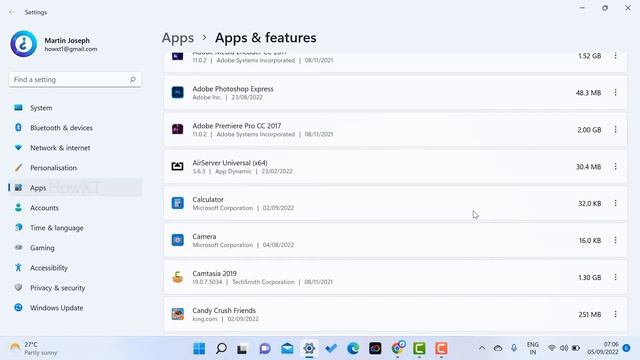
Task: Open weather widget showing 27°C
Action: point(33,348)
